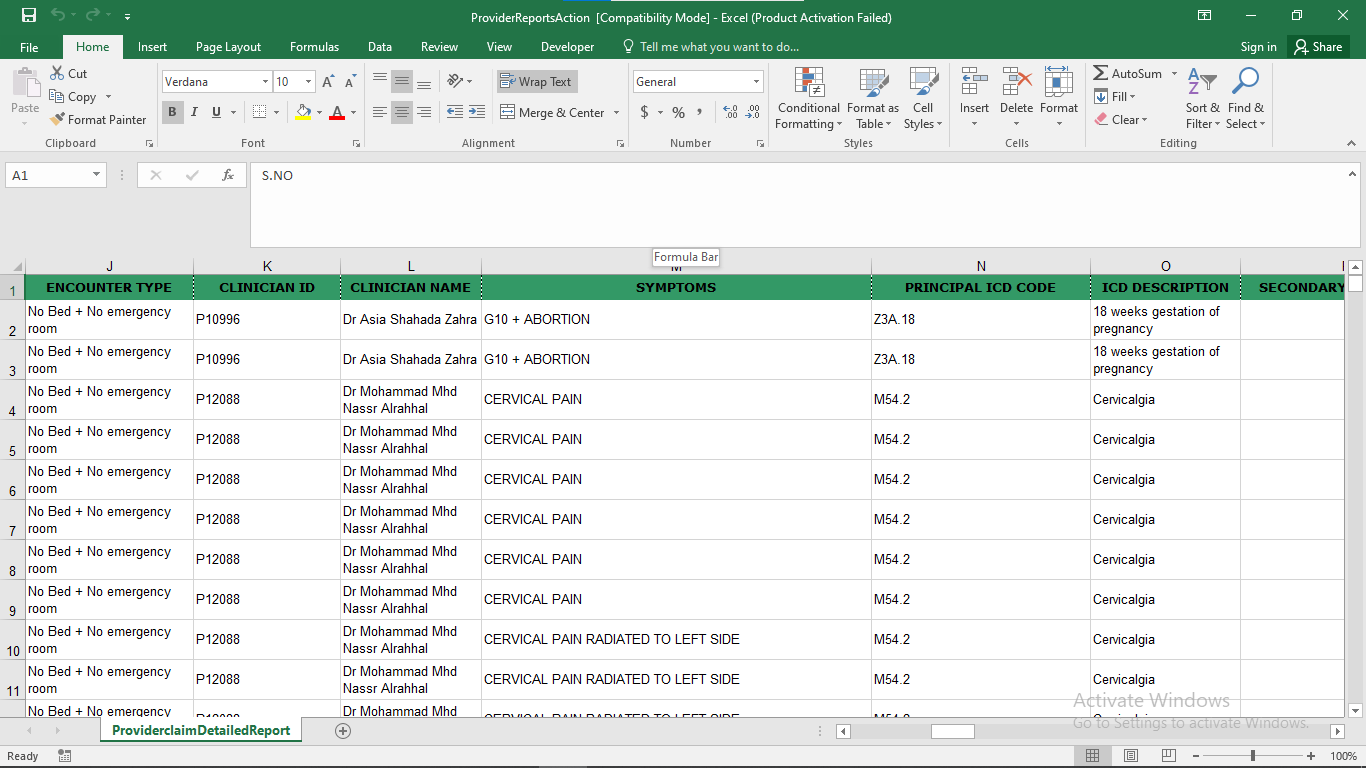1366x768 pixels.
Task: Click the Save icon in title bar
Action: tap(29, 16)
